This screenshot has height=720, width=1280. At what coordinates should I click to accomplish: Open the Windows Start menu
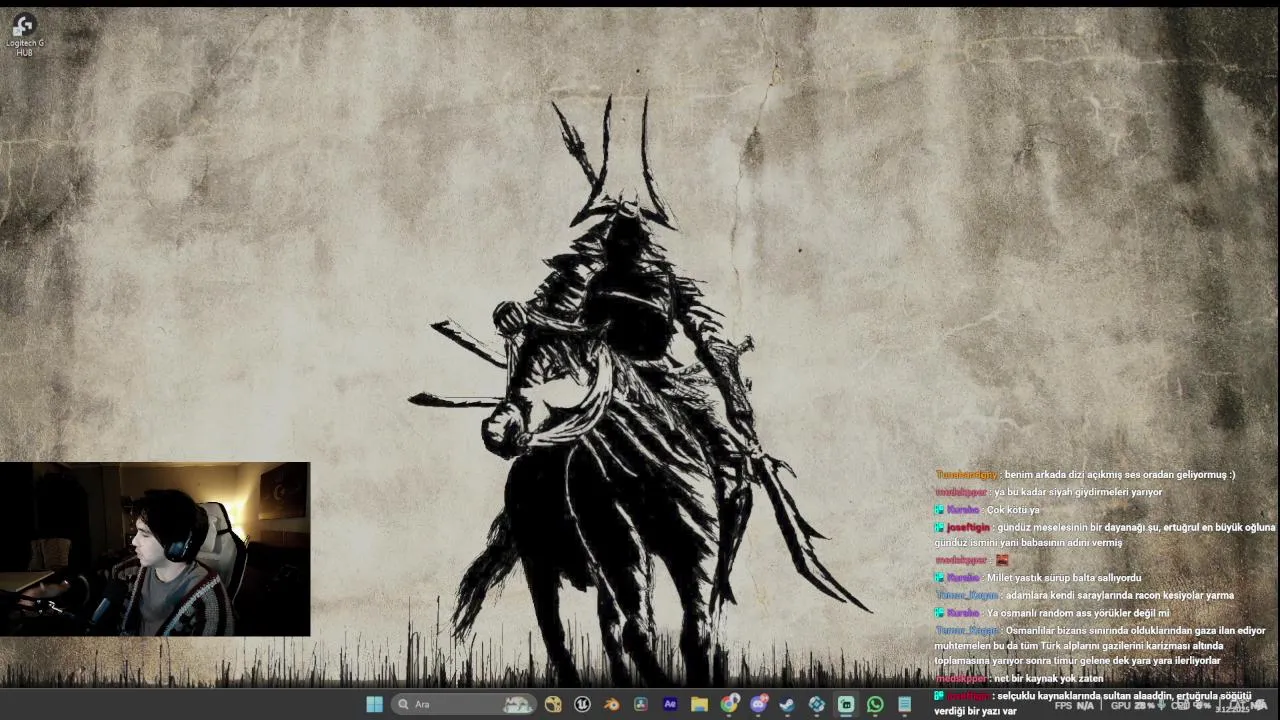[374, 704]
